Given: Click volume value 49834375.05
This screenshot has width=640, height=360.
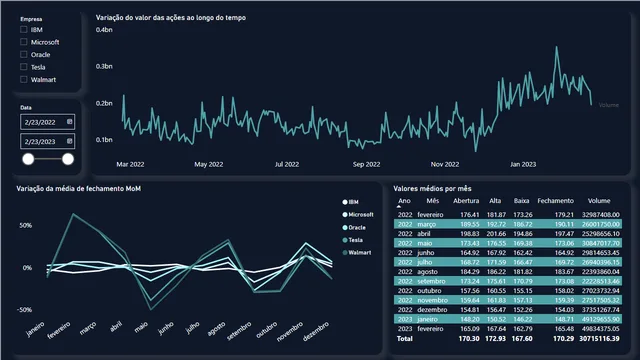Looking at the screenshot, I should coord(601,329).
